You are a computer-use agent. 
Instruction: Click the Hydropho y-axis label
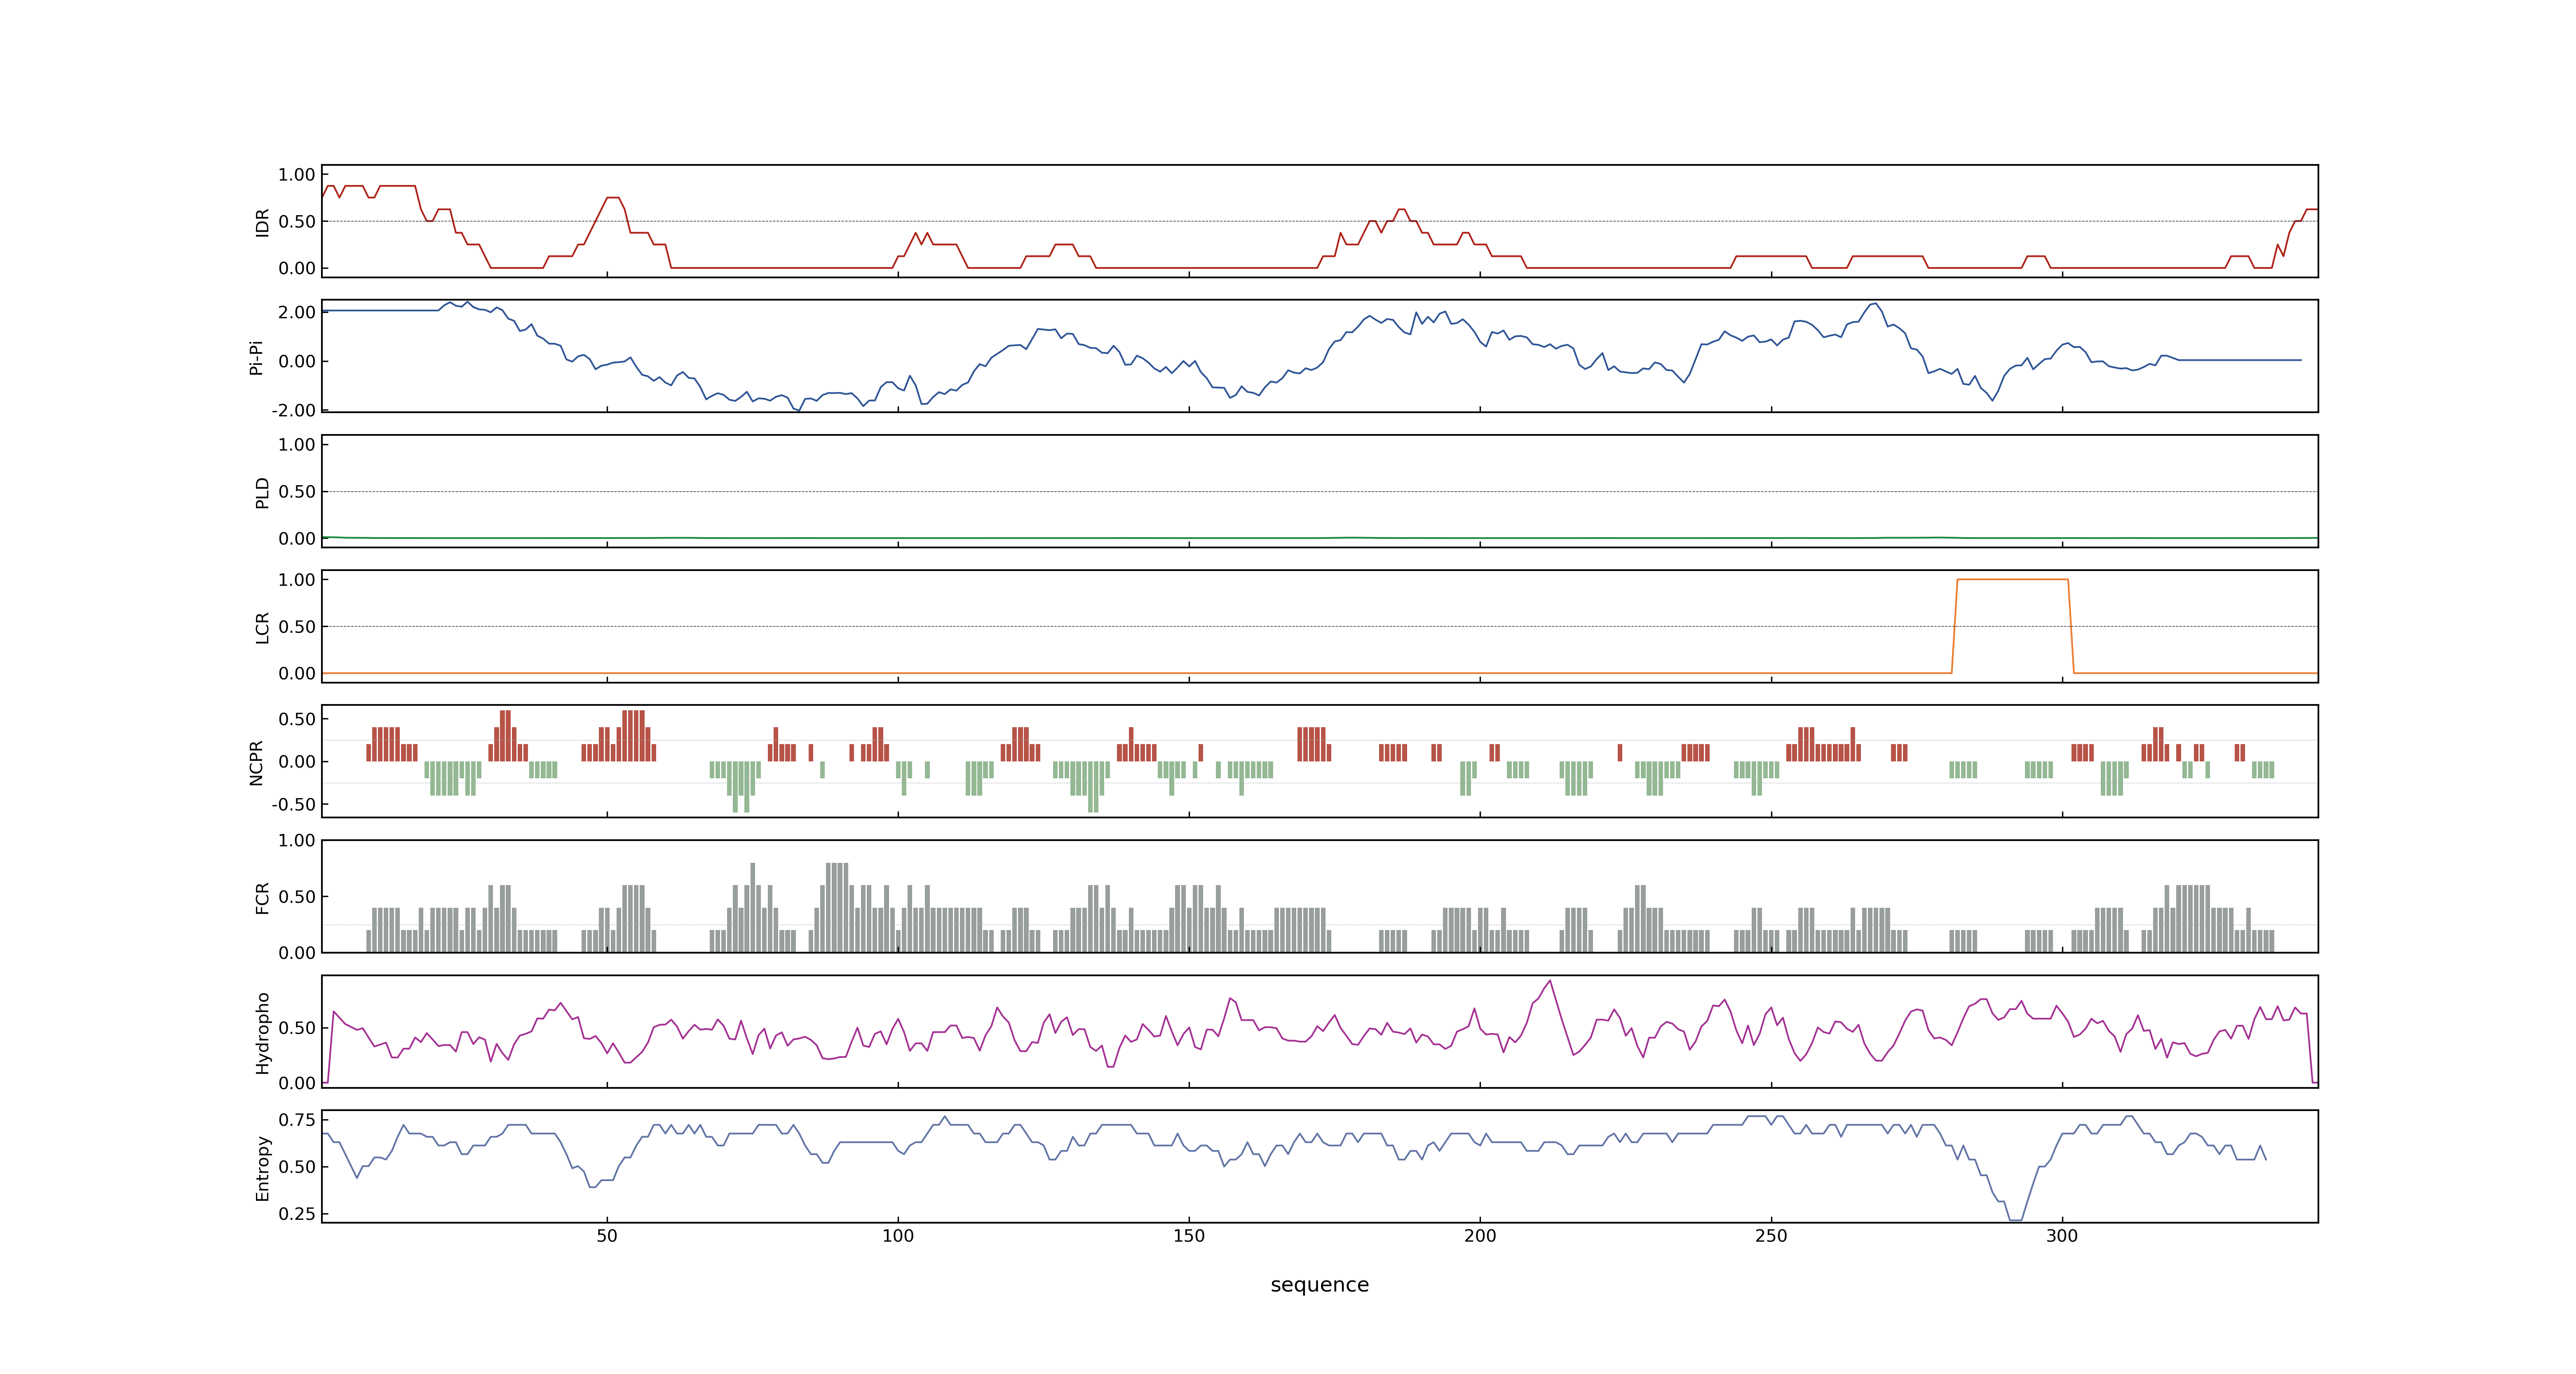point(262,1033)
